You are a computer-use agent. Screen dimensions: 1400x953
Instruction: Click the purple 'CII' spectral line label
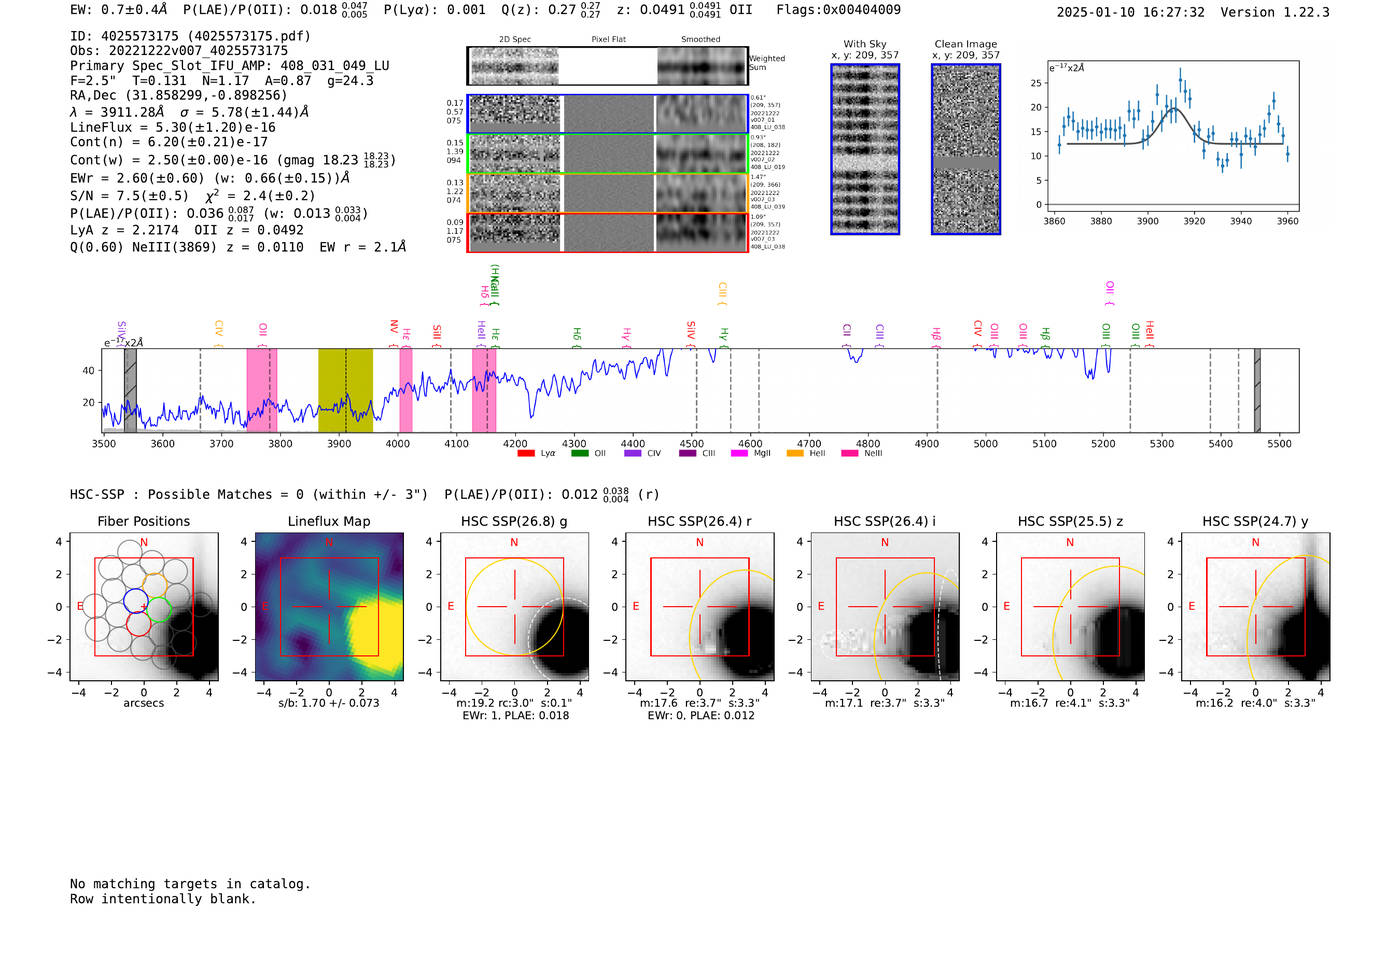tap(846, 333)
